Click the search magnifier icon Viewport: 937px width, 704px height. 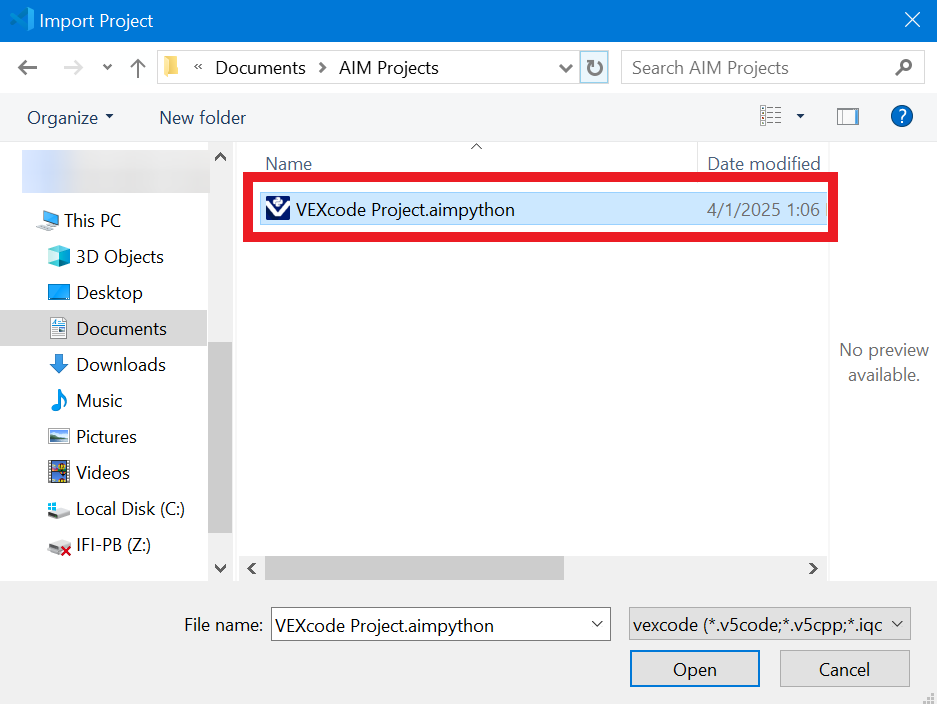[x=903, y=67]
